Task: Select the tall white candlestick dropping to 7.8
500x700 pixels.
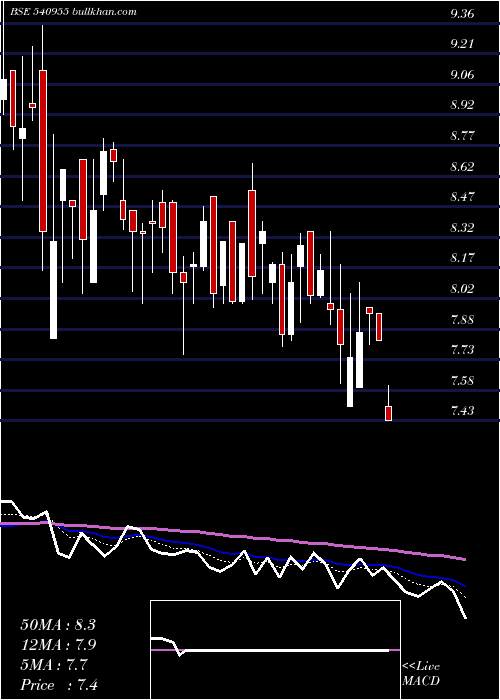Action: (53, 290)
